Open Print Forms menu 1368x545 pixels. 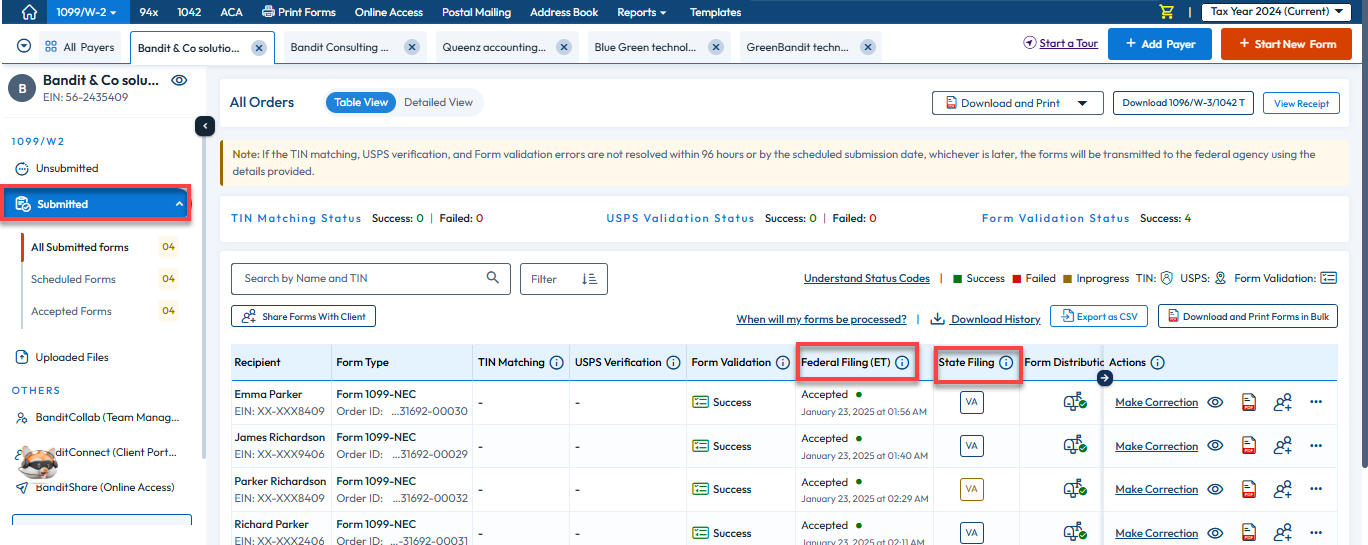point(298,12)
